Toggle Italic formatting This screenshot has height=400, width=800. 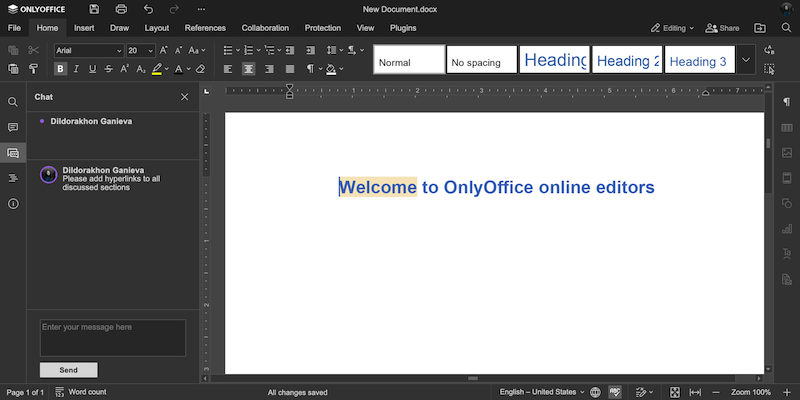tap(77, 69)
